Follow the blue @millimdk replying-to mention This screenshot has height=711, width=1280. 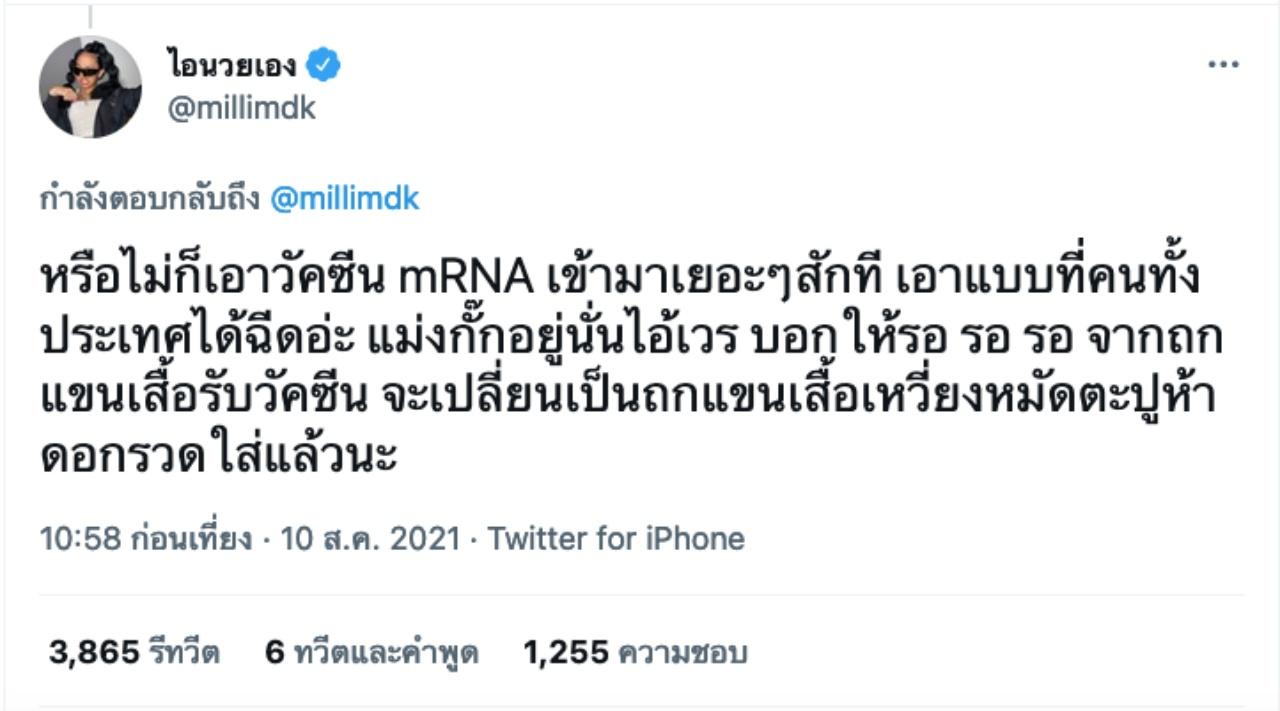[345, 199]
